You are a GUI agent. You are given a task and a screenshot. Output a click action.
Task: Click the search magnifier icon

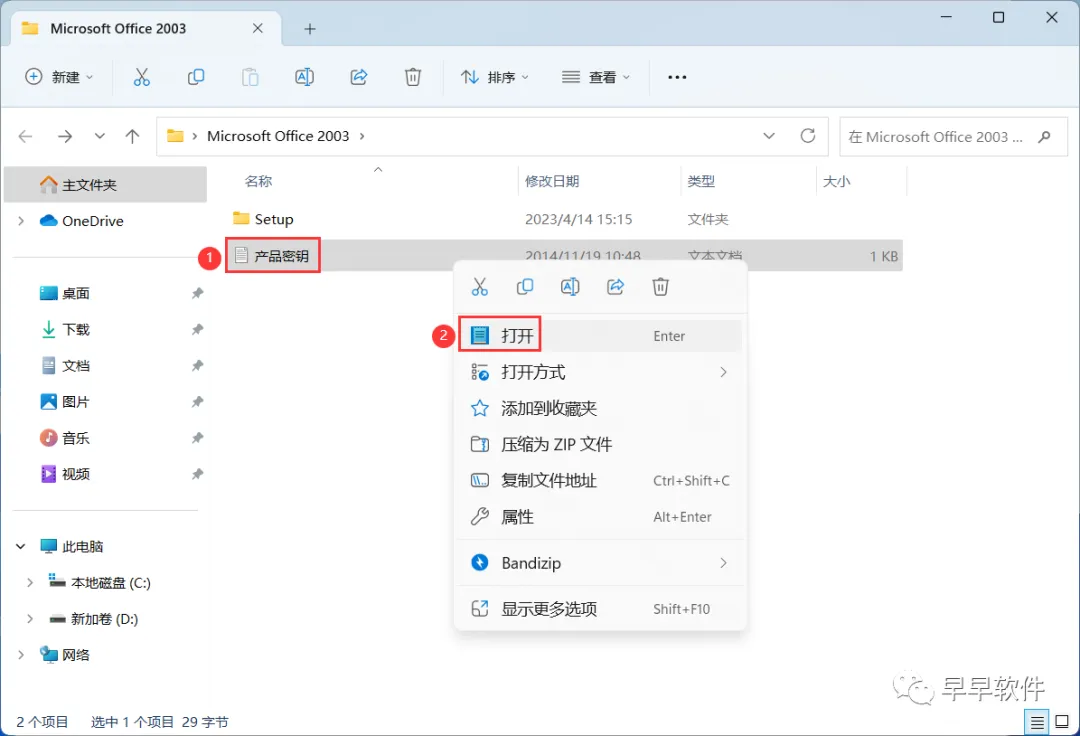tap(1044, 137)
